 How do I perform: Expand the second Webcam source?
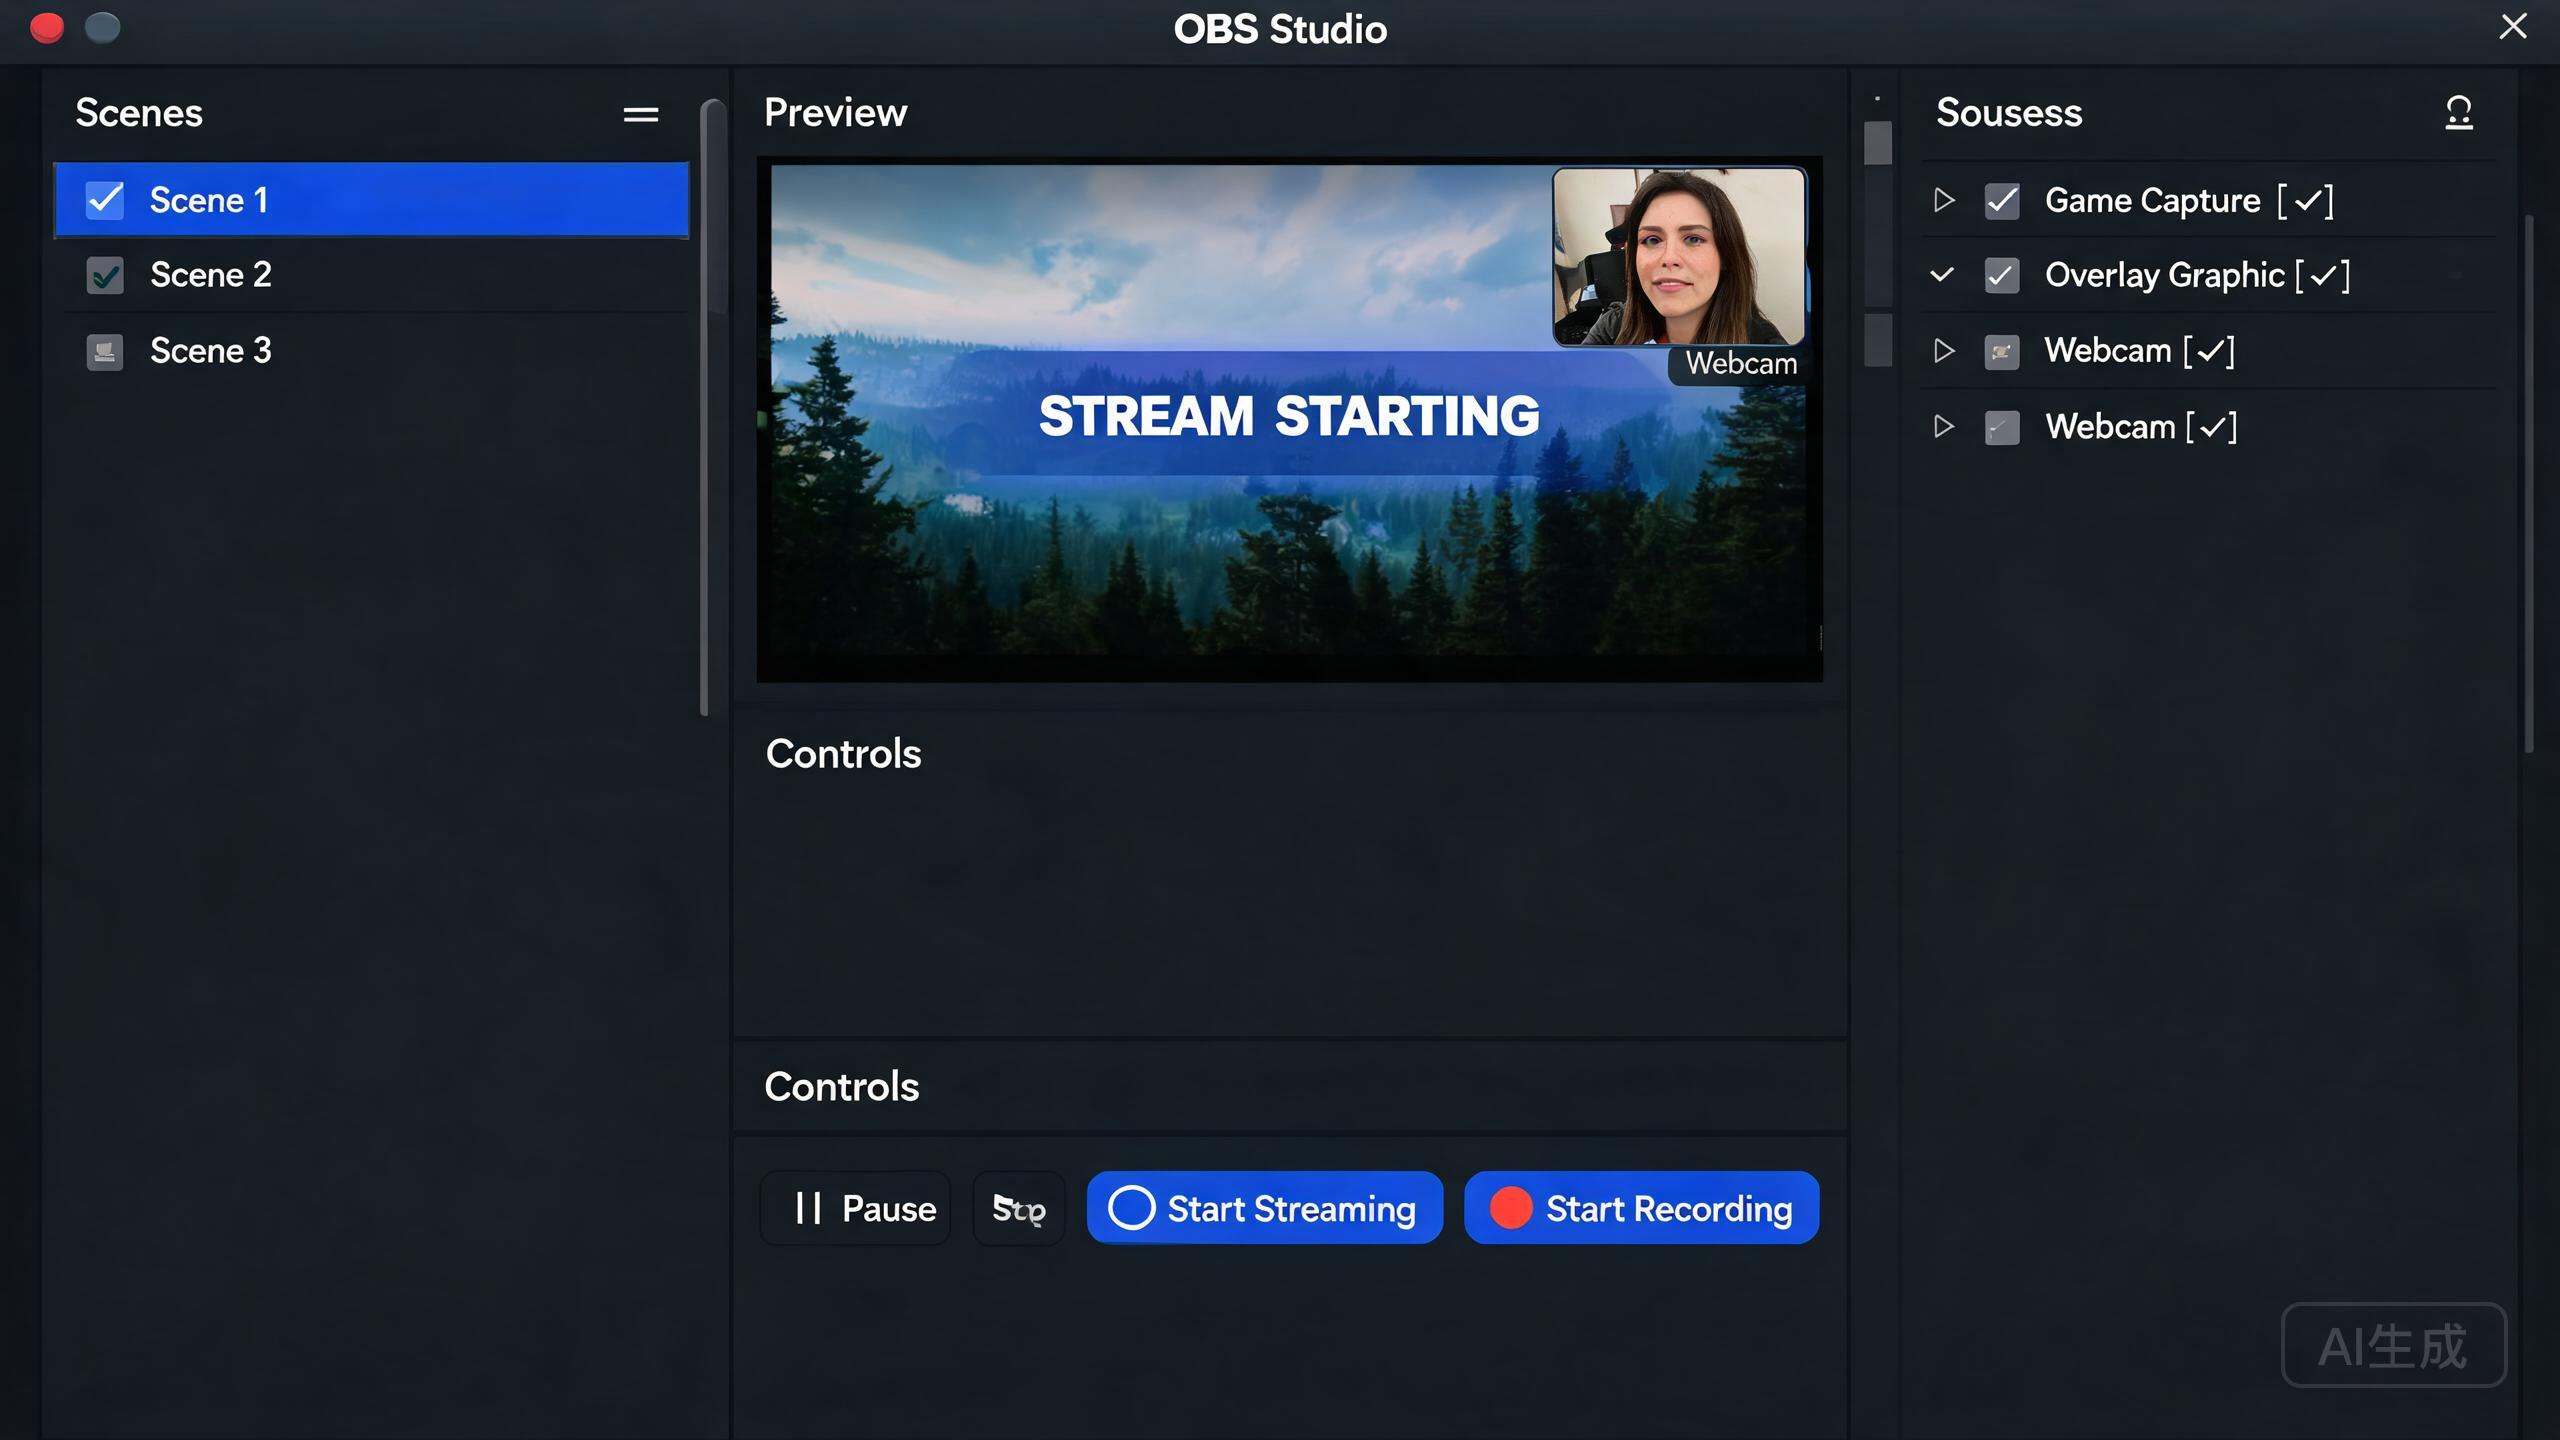pyautogui.click(x=1943, y=426)
